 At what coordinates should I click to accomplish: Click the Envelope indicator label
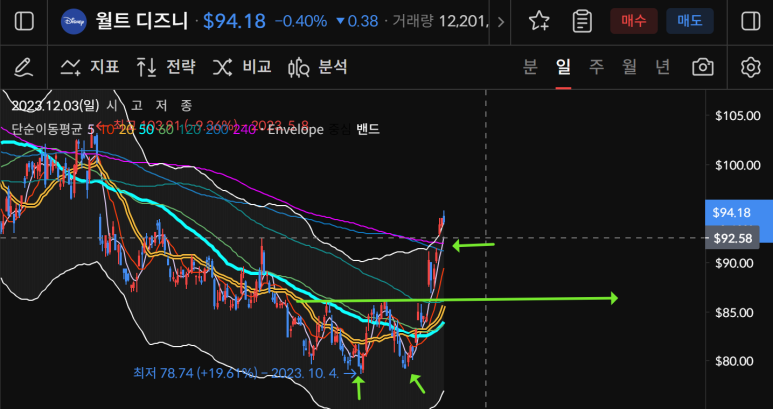tap(296, 130)
